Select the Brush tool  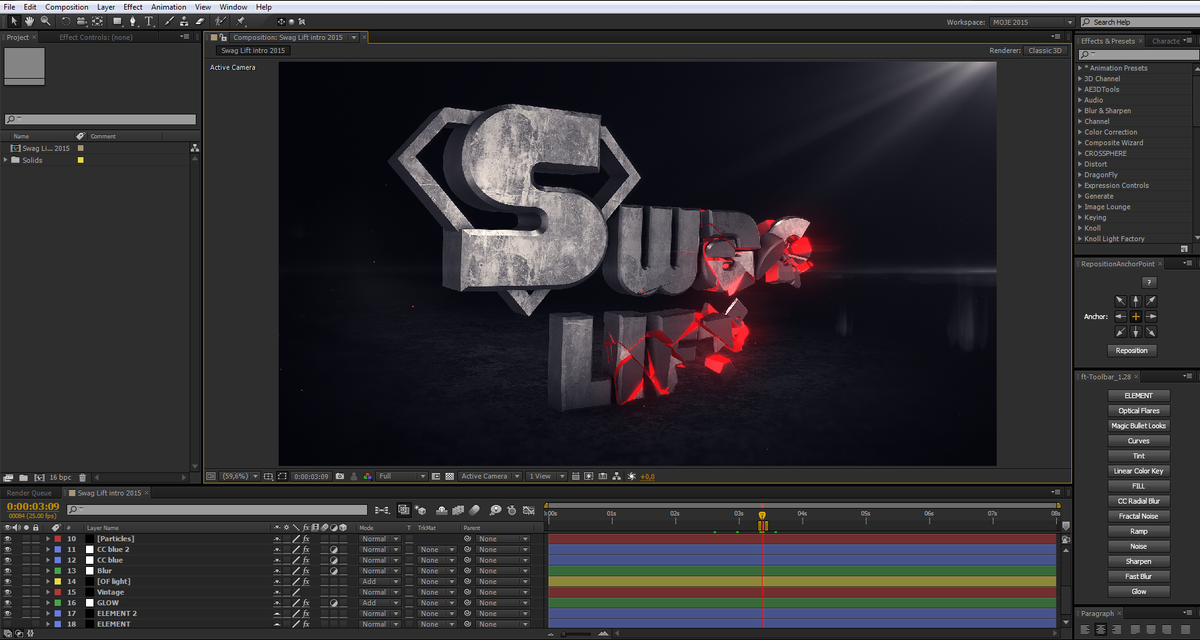(169, 21)
